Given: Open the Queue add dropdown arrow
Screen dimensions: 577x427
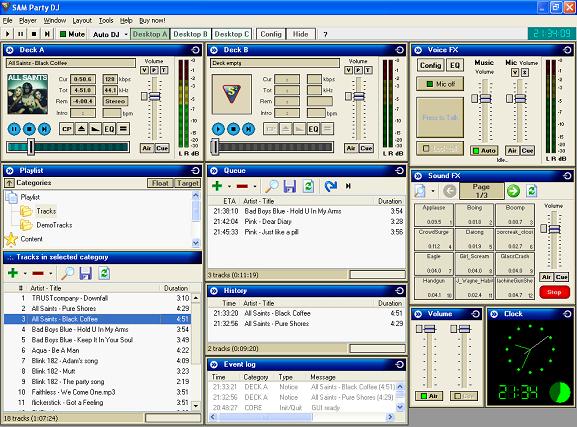Looking at the screenshot, I should pos(229,187).
